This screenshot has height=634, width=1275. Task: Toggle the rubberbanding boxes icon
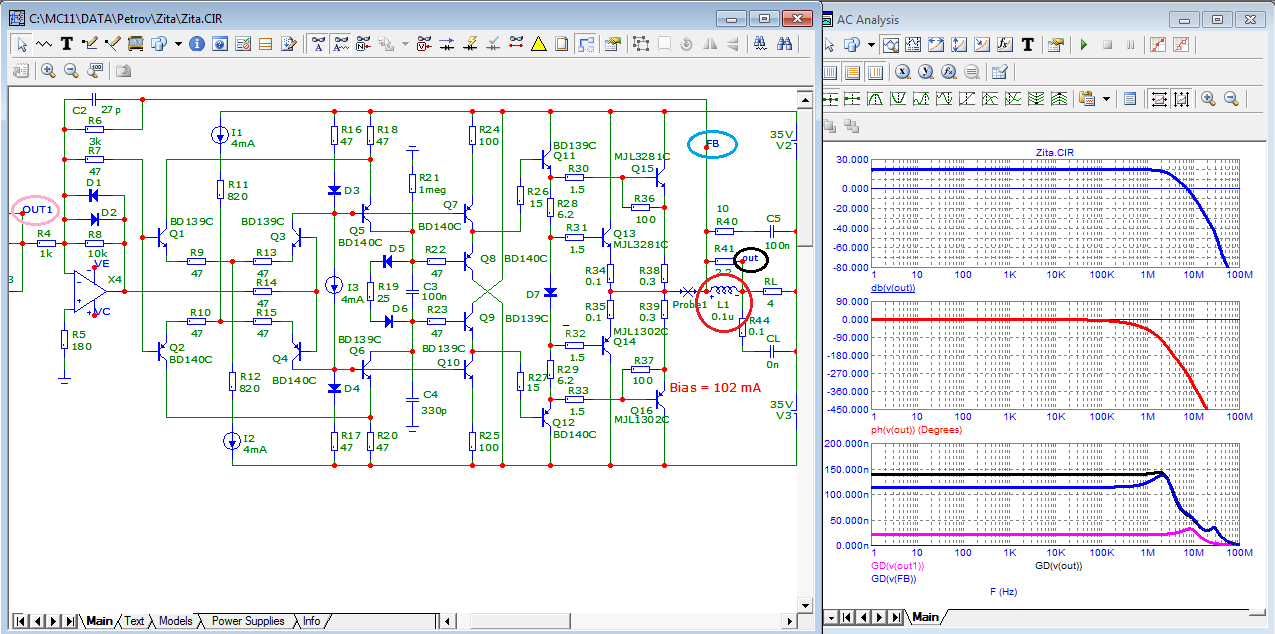pos(585,44)
